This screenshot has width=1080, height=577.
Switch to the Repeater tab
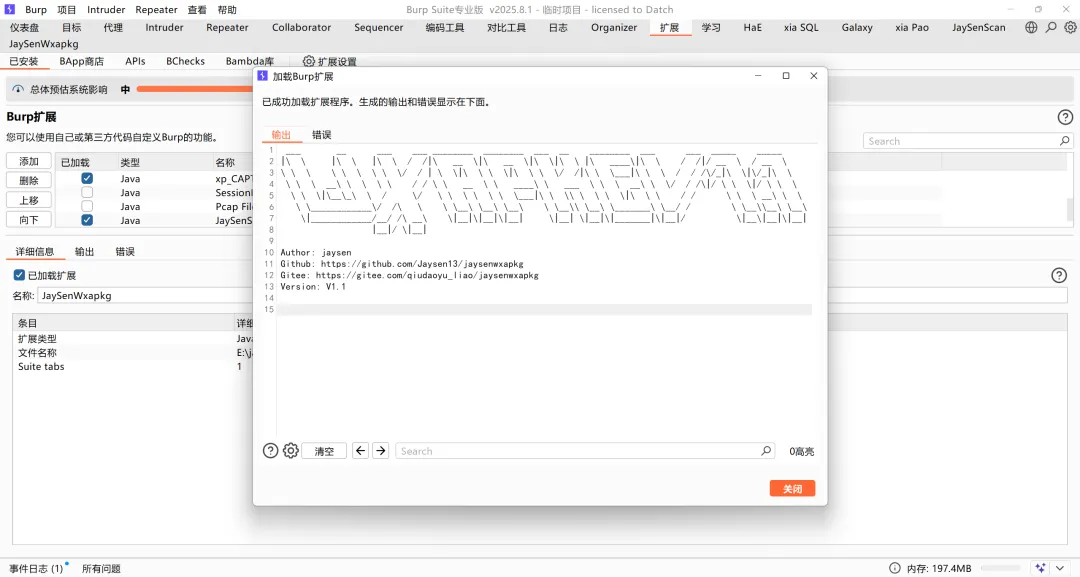click(227, 28)
